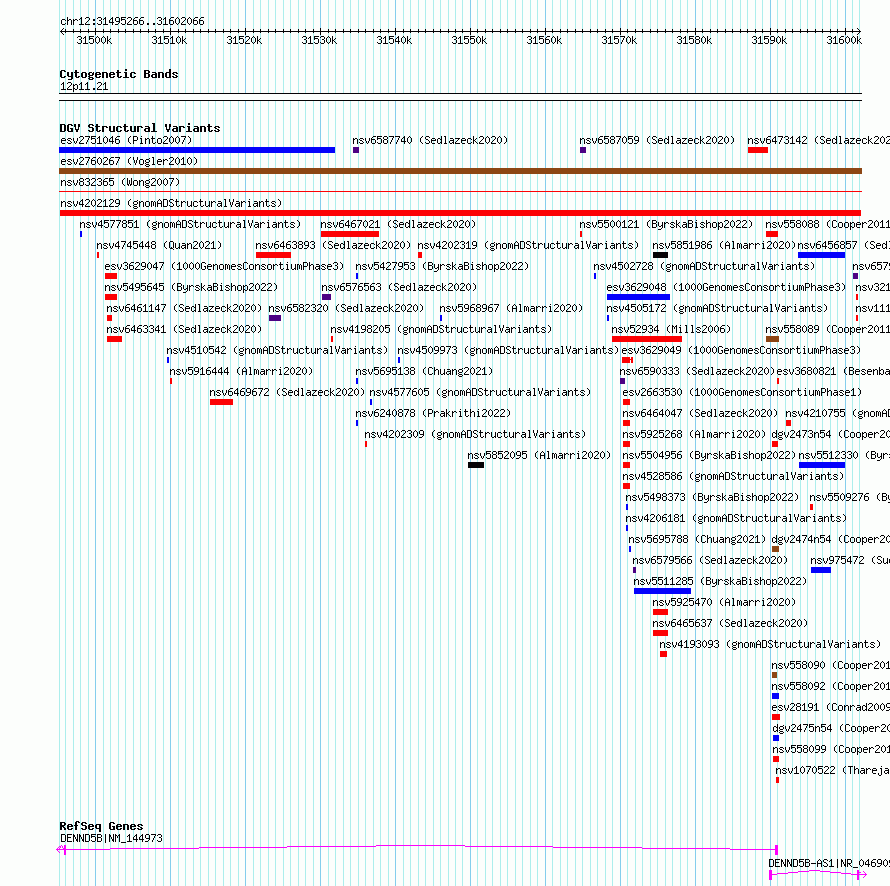Click nsv4745448 (Quan2021) label

point(159,245)
